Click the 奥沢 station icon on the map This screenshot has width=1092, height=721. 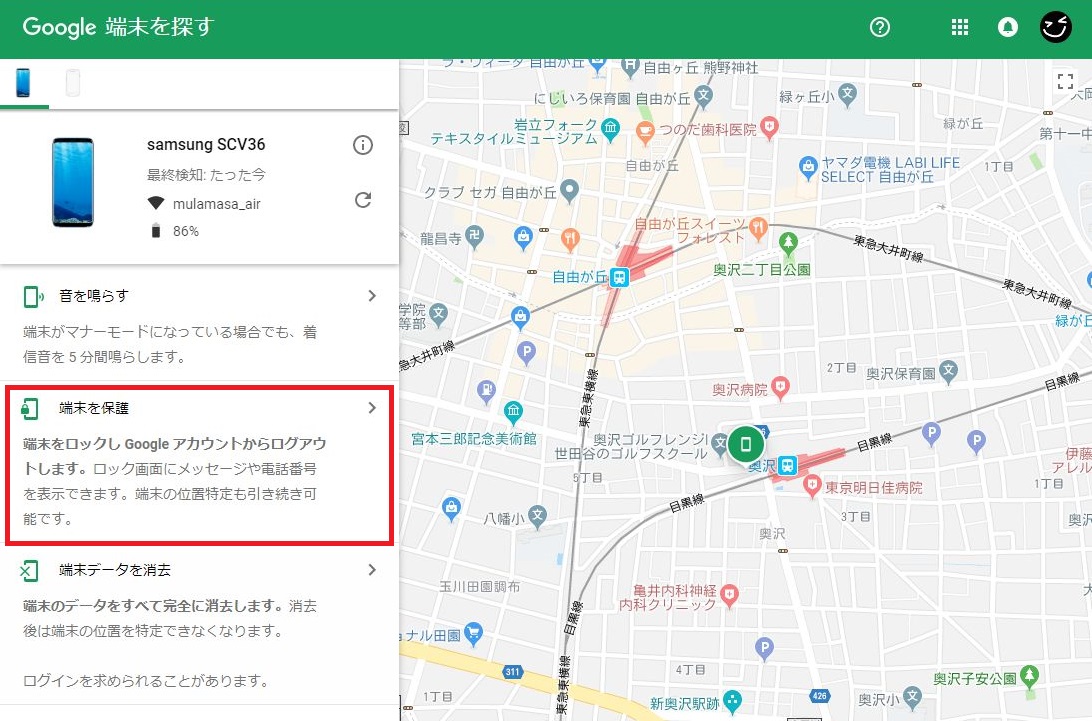click(787, 465)
